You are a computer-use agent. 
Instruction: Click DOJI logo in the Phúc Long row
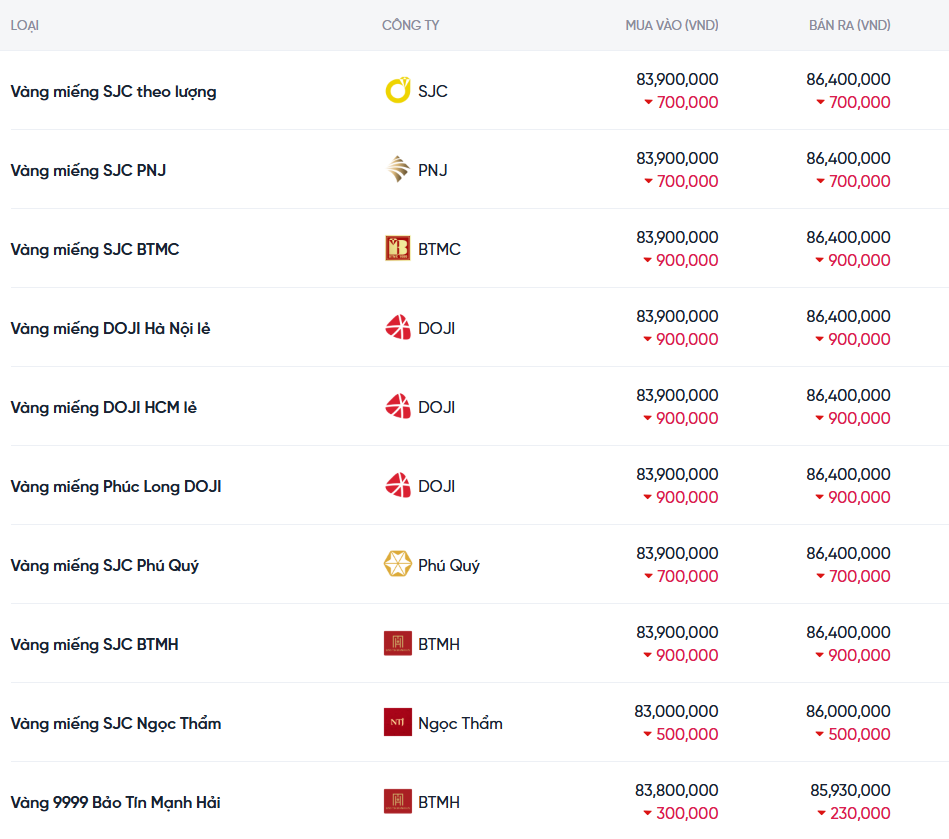pos(397,486)
